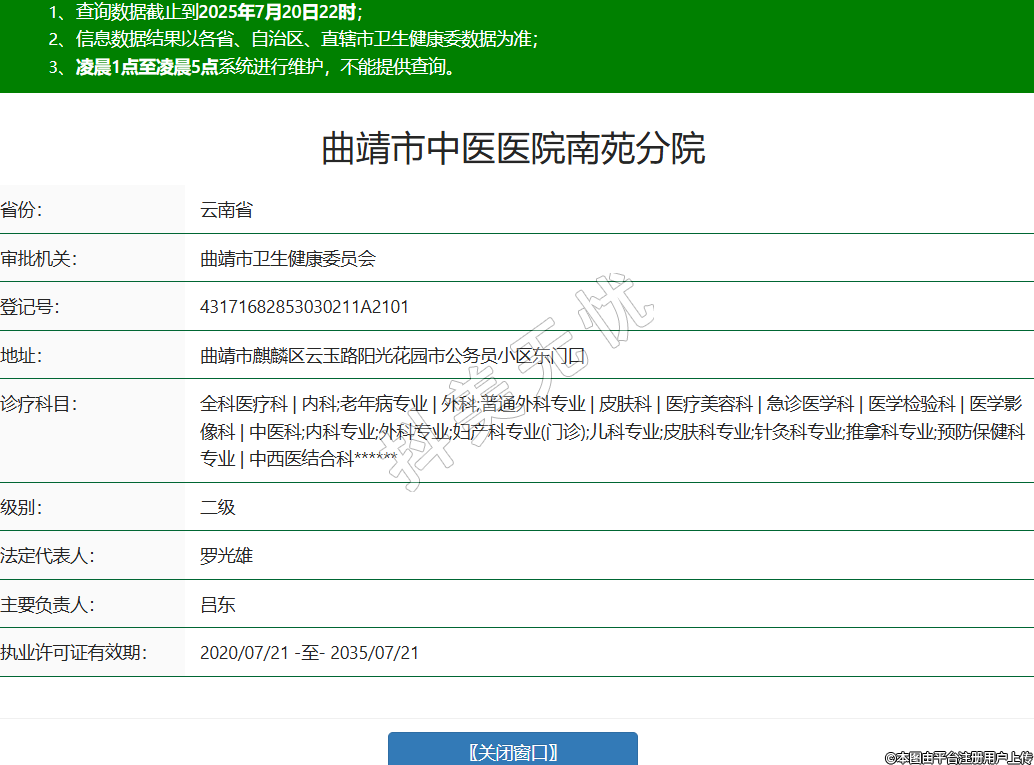The height and width of the screenshot is (765, 1034).
Task: Click the 级别 row label
Action: coord(22,507)
